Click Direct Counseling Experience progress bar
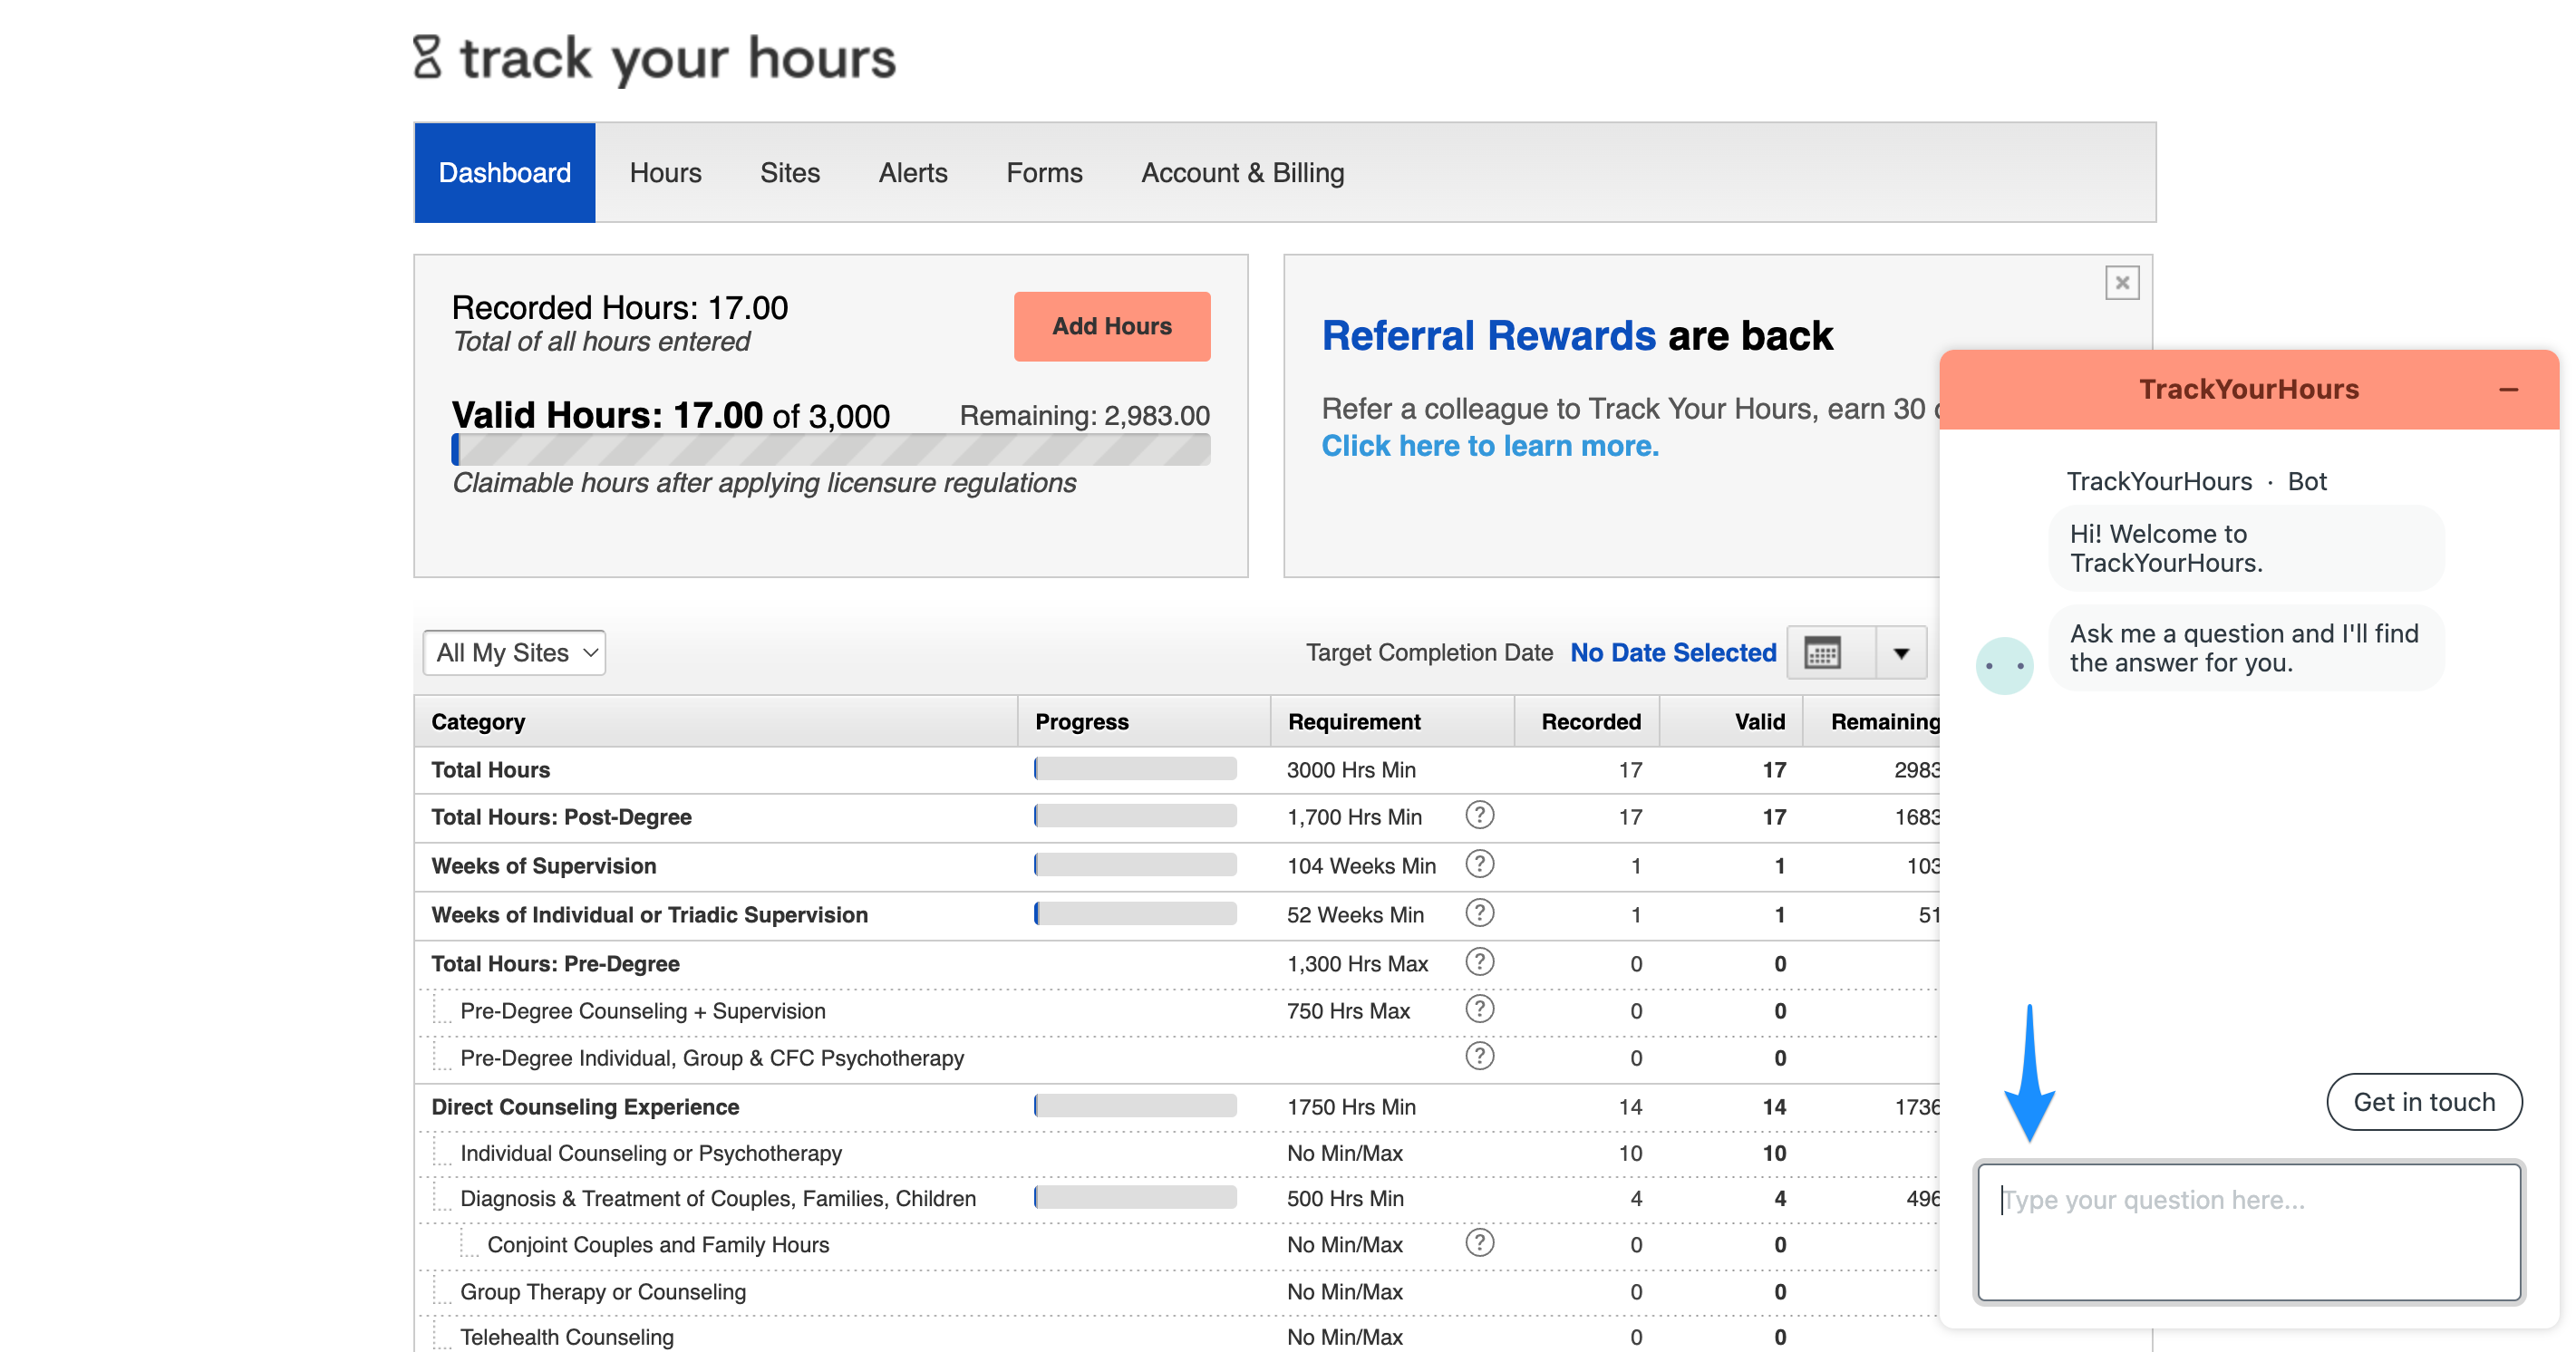 tap(1135, 1106)
